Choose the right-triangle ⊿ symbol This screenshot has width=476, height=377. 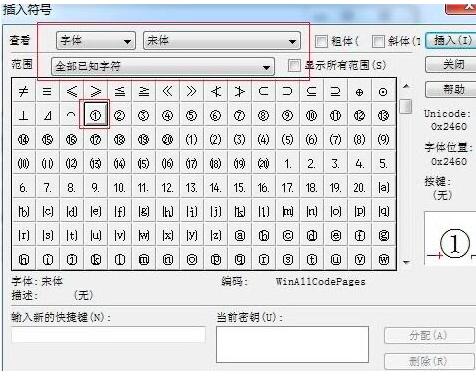tap(47, 115)
